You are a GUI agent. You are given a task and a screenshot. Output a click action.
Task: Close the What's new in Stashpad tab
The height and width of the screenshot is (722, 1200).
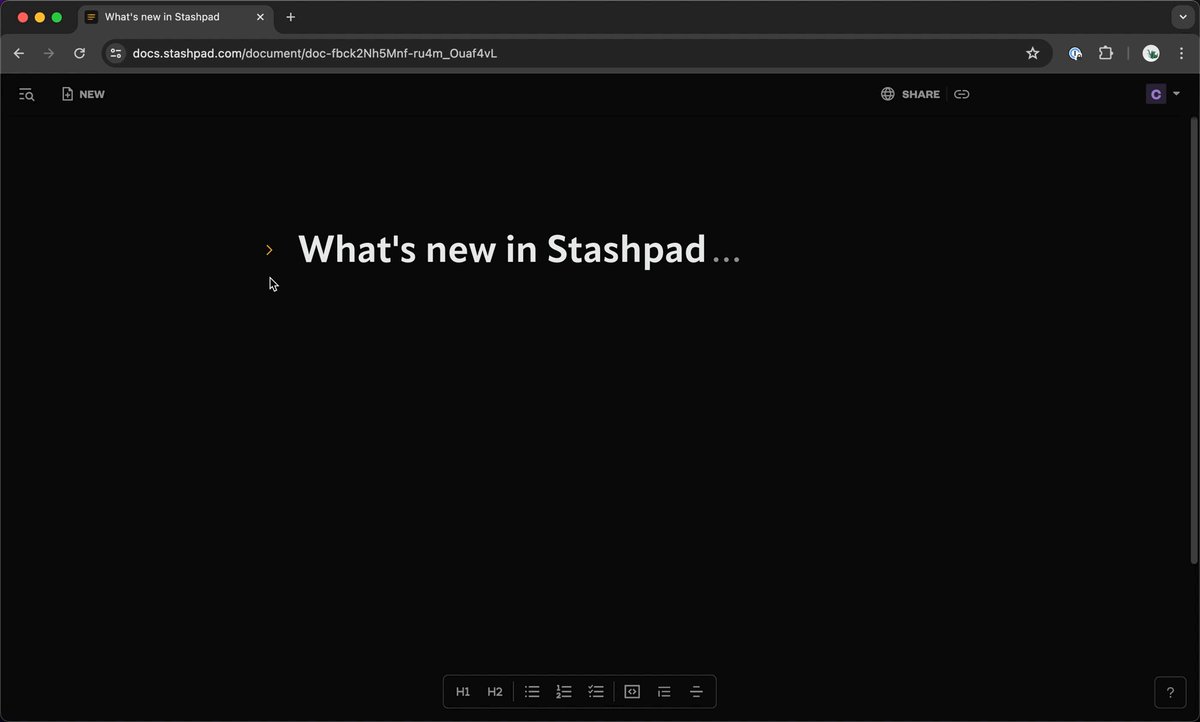click(x=261, y=17)
